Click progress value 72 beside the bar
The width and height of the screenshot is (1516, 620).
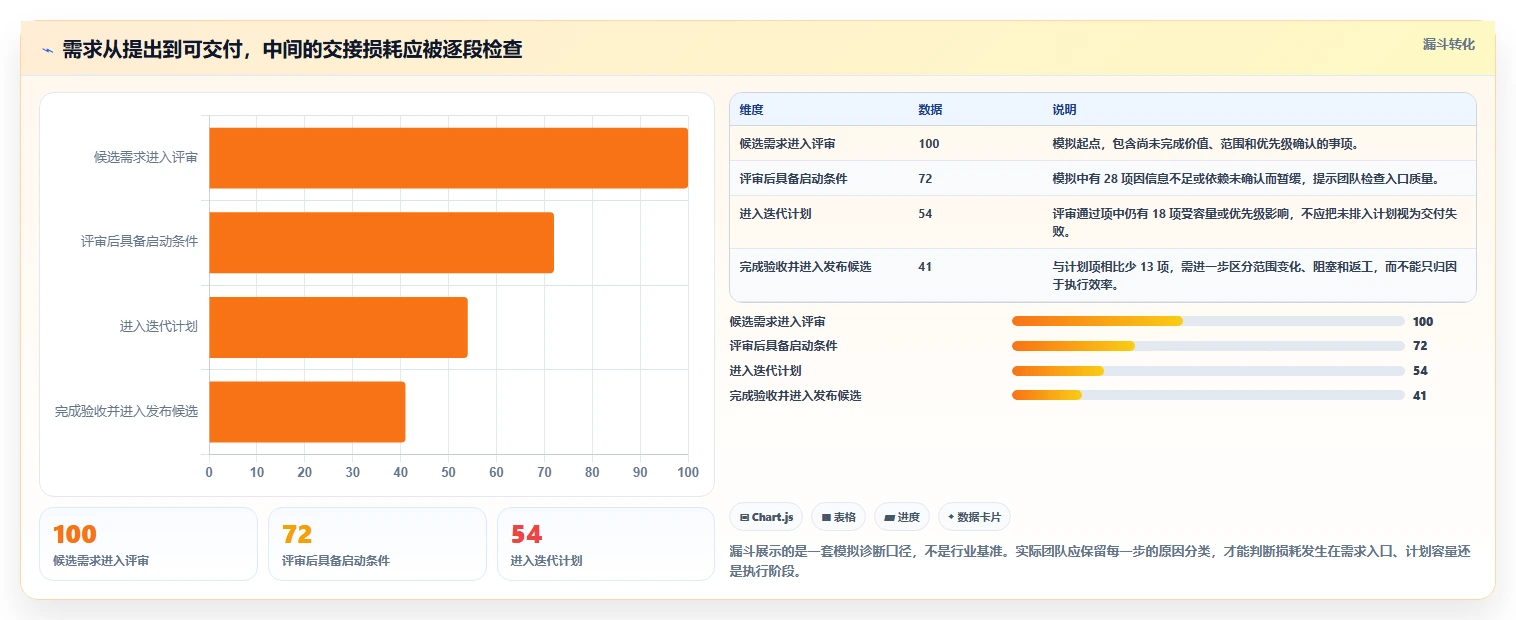point(1420,346)
